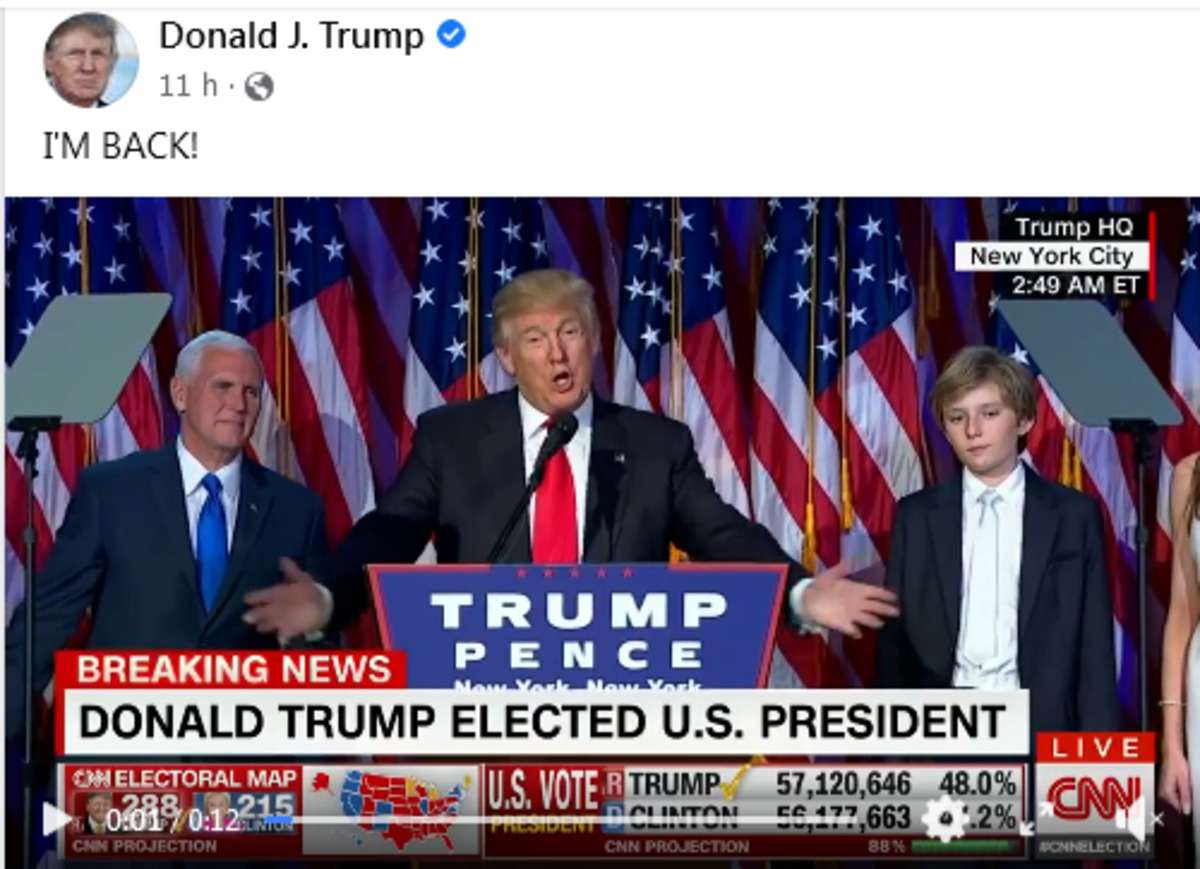Image resolution: width=1200 pixels, height=869 pixels.
Task: Click Donald J. Trump profile picture
Action: click(x=90, y=59)
